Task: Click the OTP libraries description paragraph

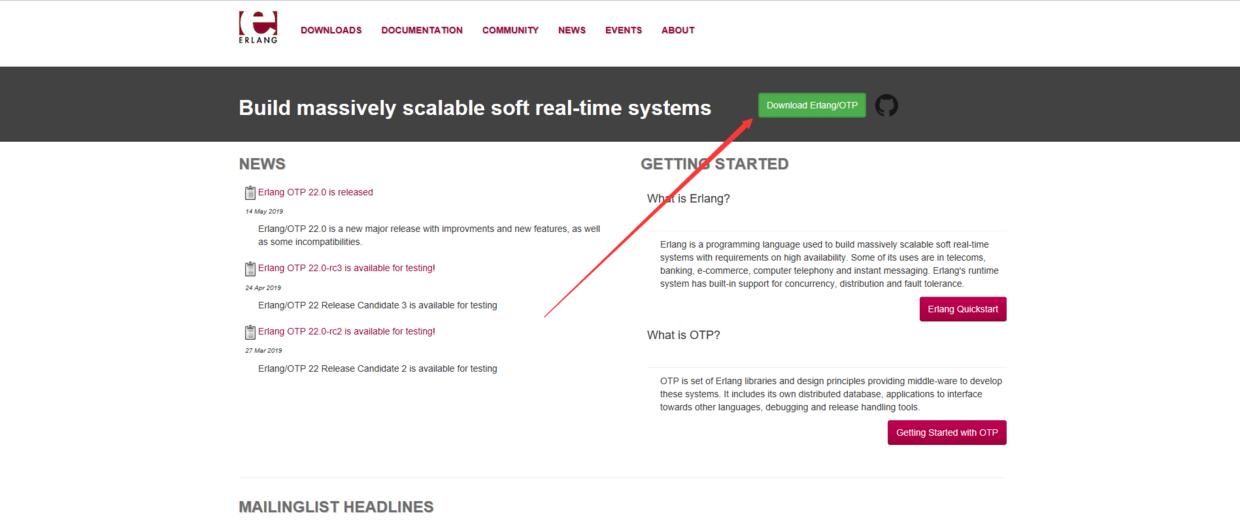Action: coord(831,394)
